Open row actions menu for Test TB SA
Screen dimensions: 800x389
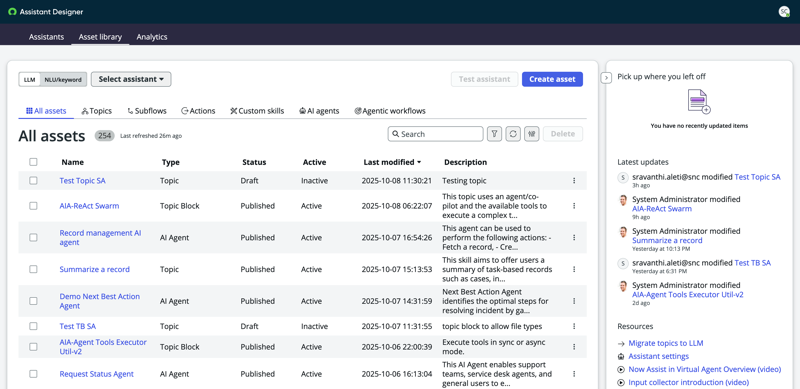click(574, 326)
